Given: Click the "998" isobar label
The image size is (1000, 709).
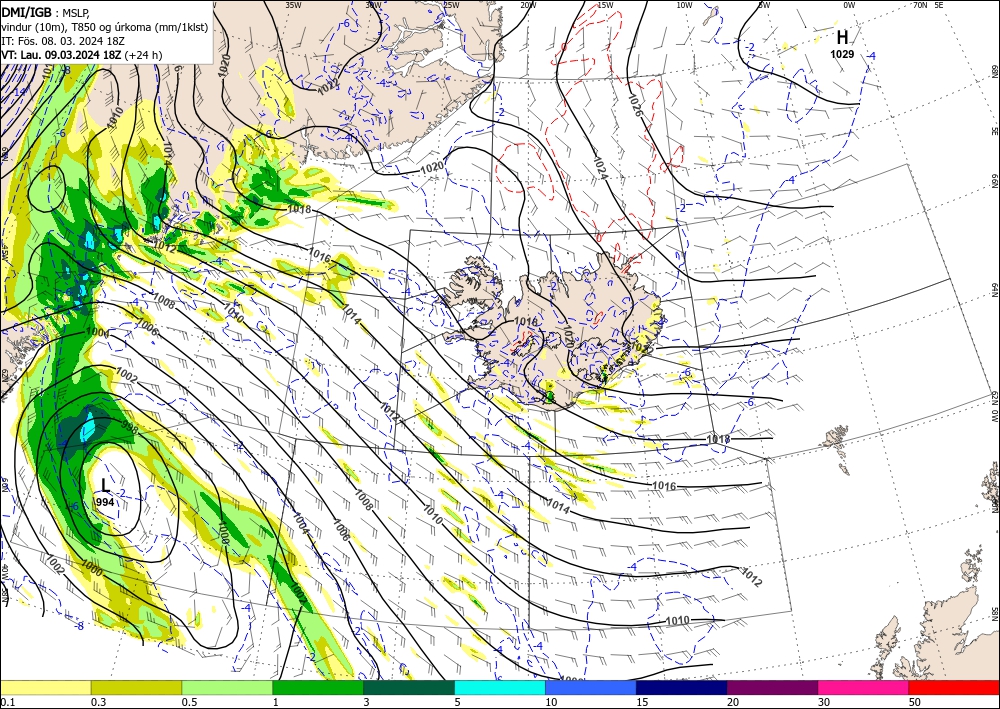Looking at the screenshot, I should tap(129, 426).
